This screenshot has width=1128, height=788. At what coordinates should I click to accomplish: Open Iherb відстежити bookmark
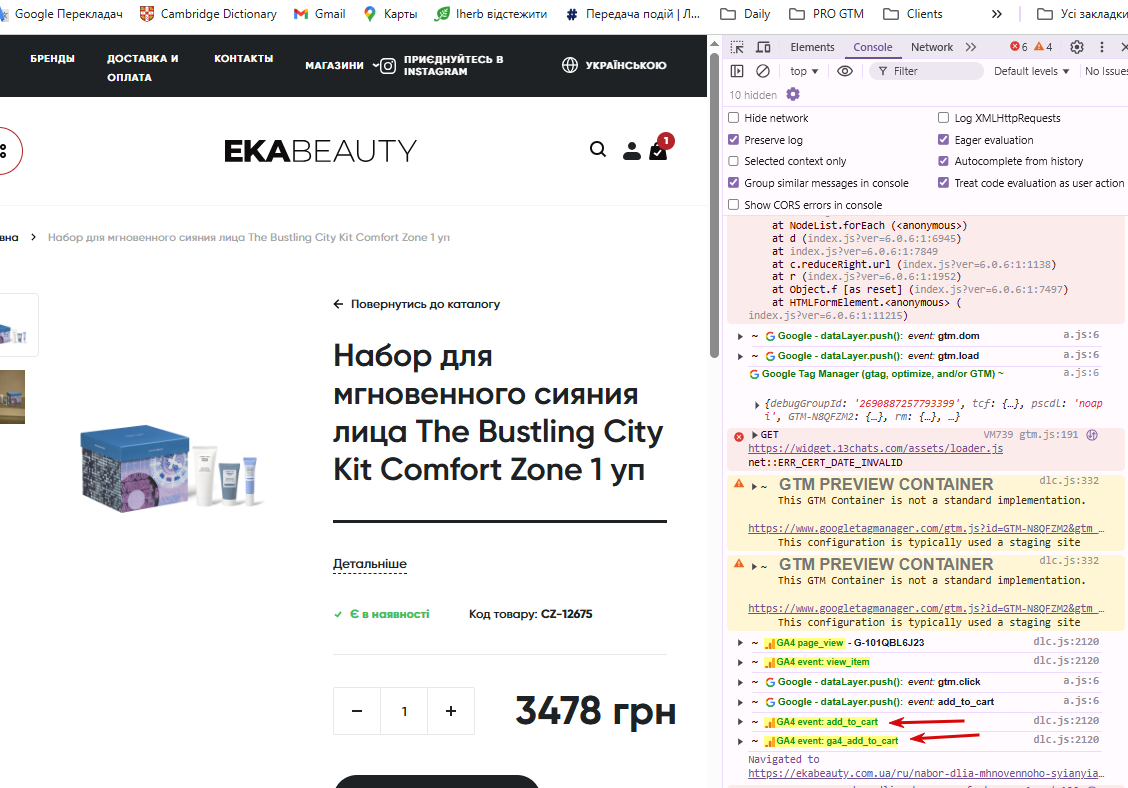click(x=491, y=14)
